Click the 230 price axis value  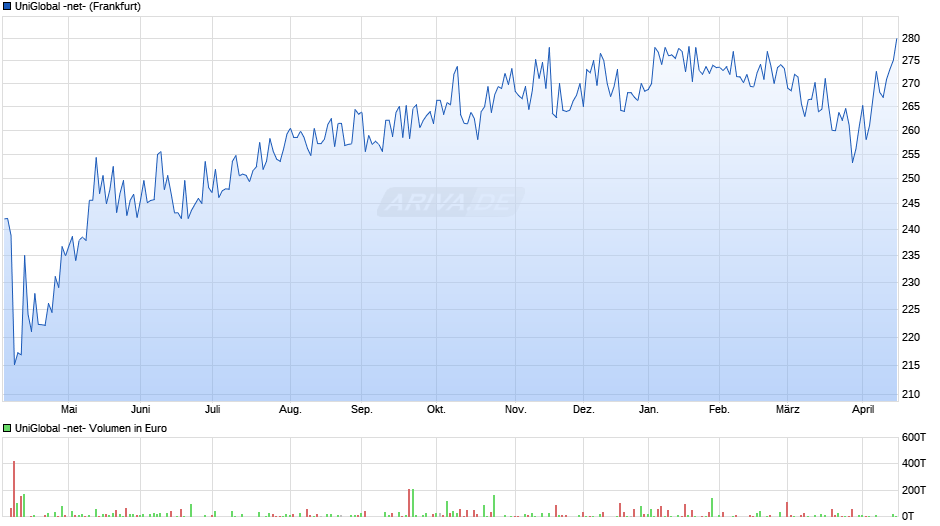click(x=911, y=282)
